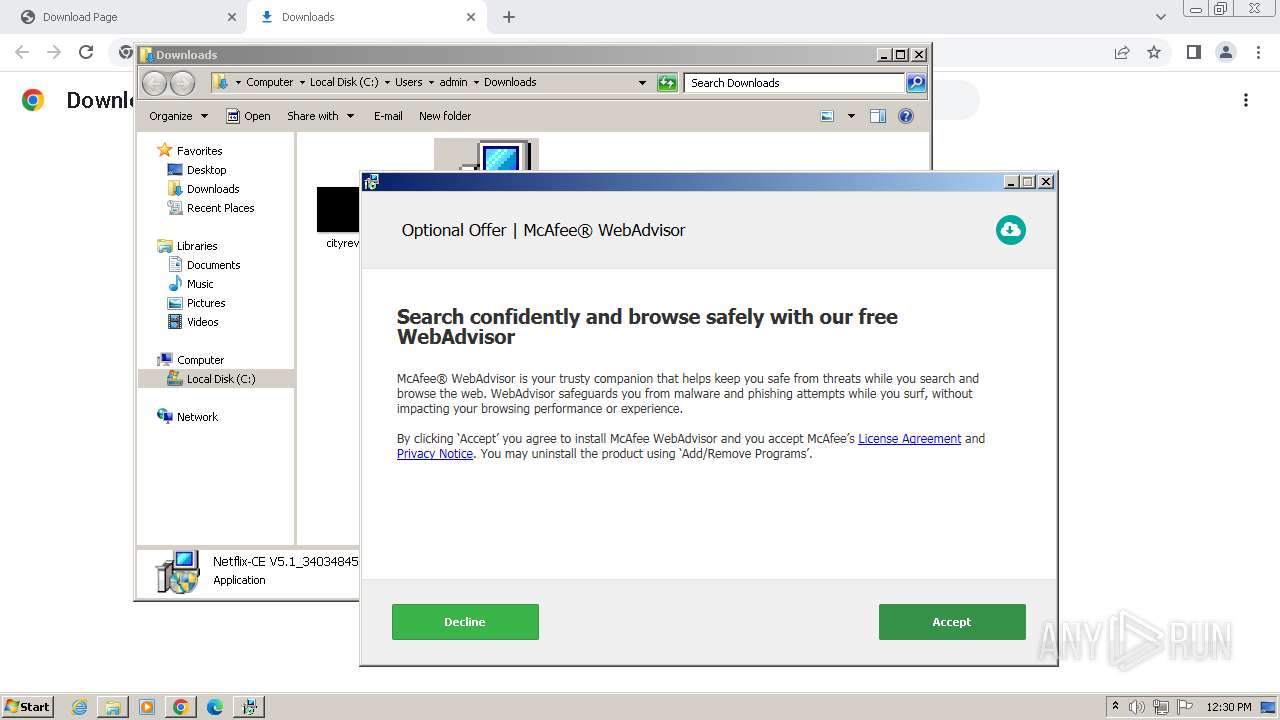Click Users in Explorer address path
1280x720 pixels.
coord(408,83)
